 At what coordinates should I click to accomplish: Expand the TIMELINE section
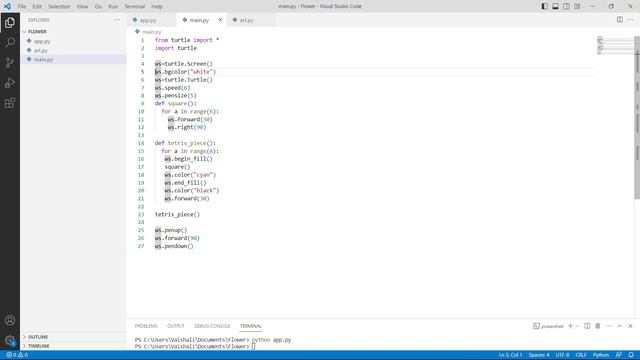(x=73, y=346)
